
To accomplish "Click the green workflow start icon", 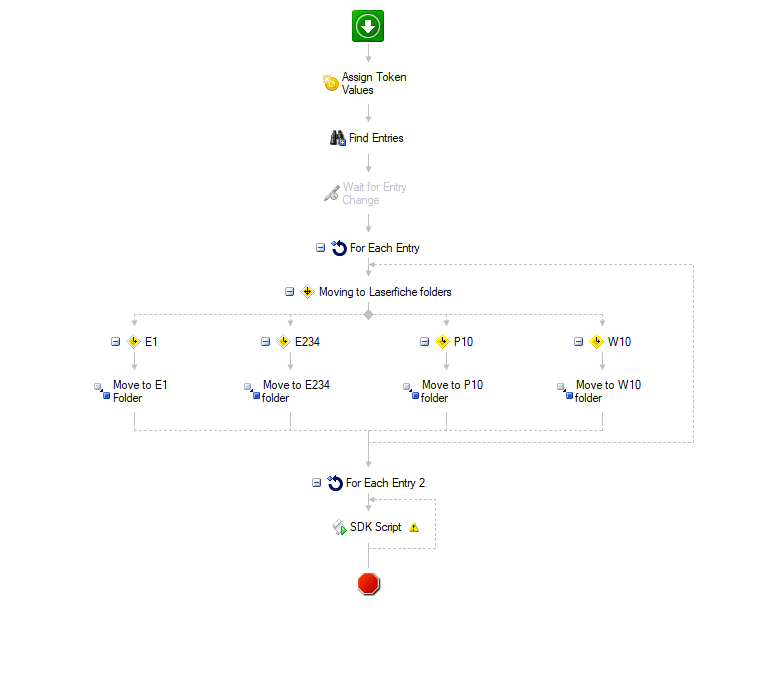I will (x=368, y=25).
